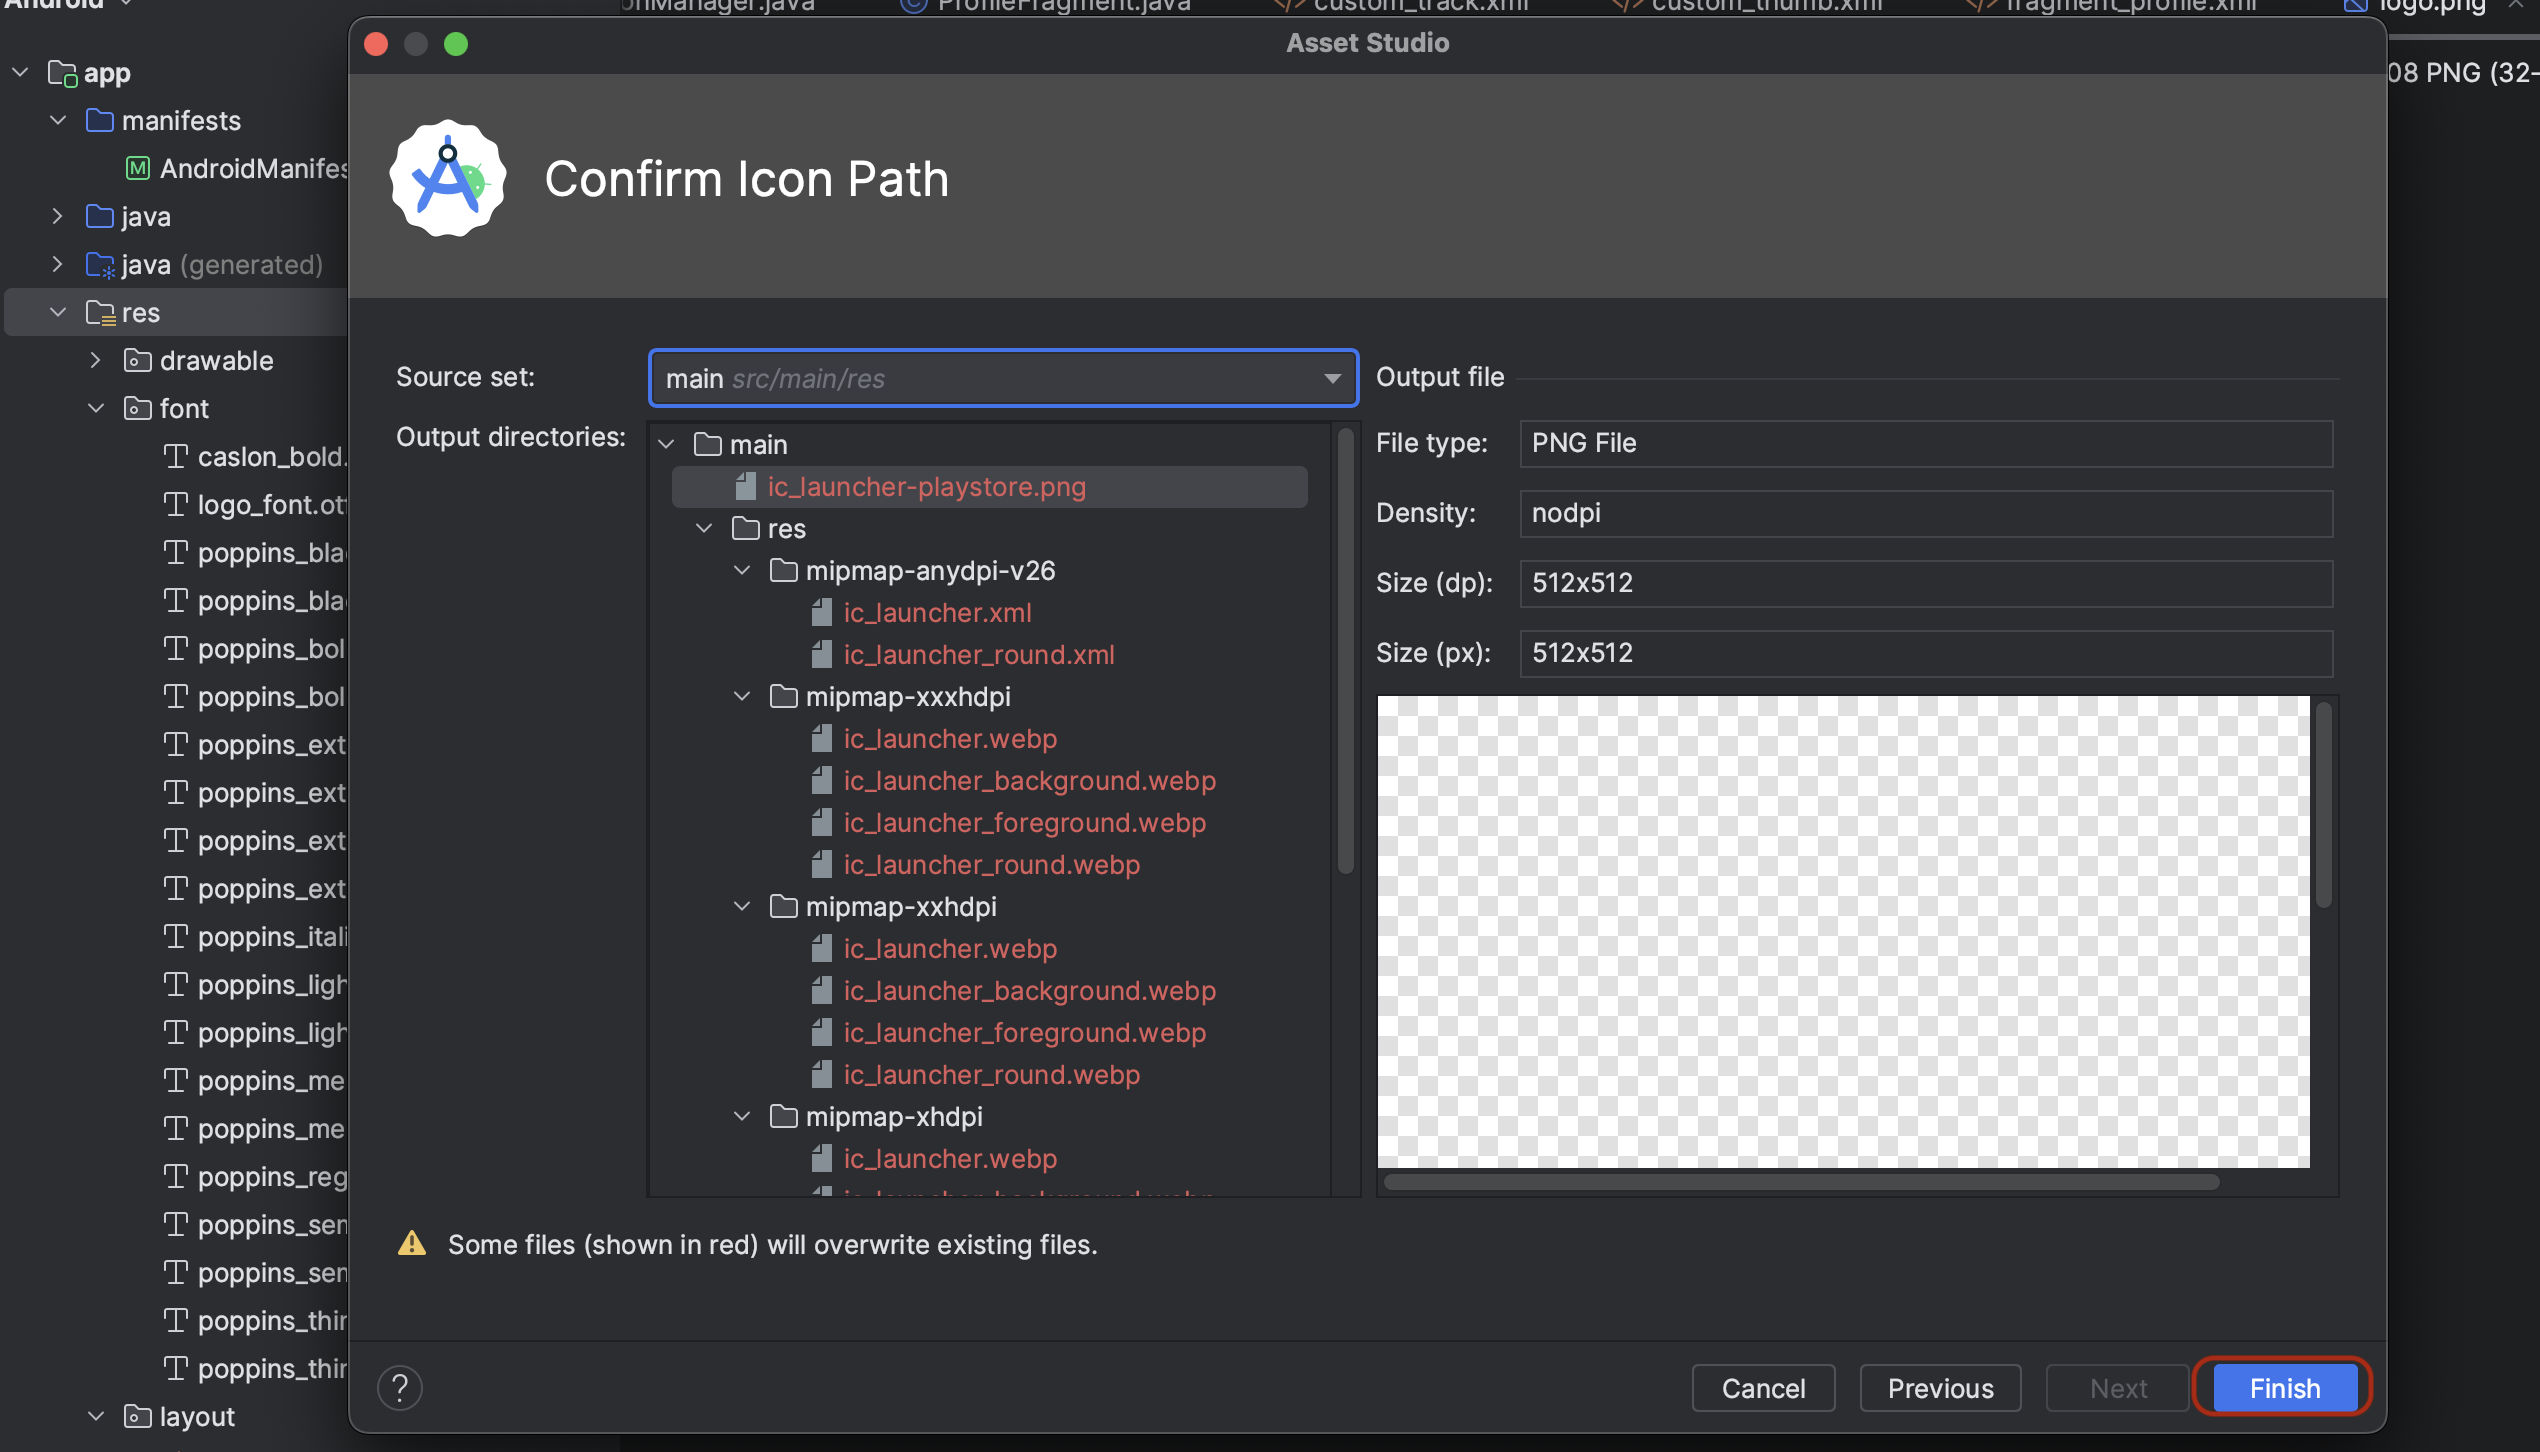Click the help question mark icon
2540x1452 pixels.
click(399, 1387)
